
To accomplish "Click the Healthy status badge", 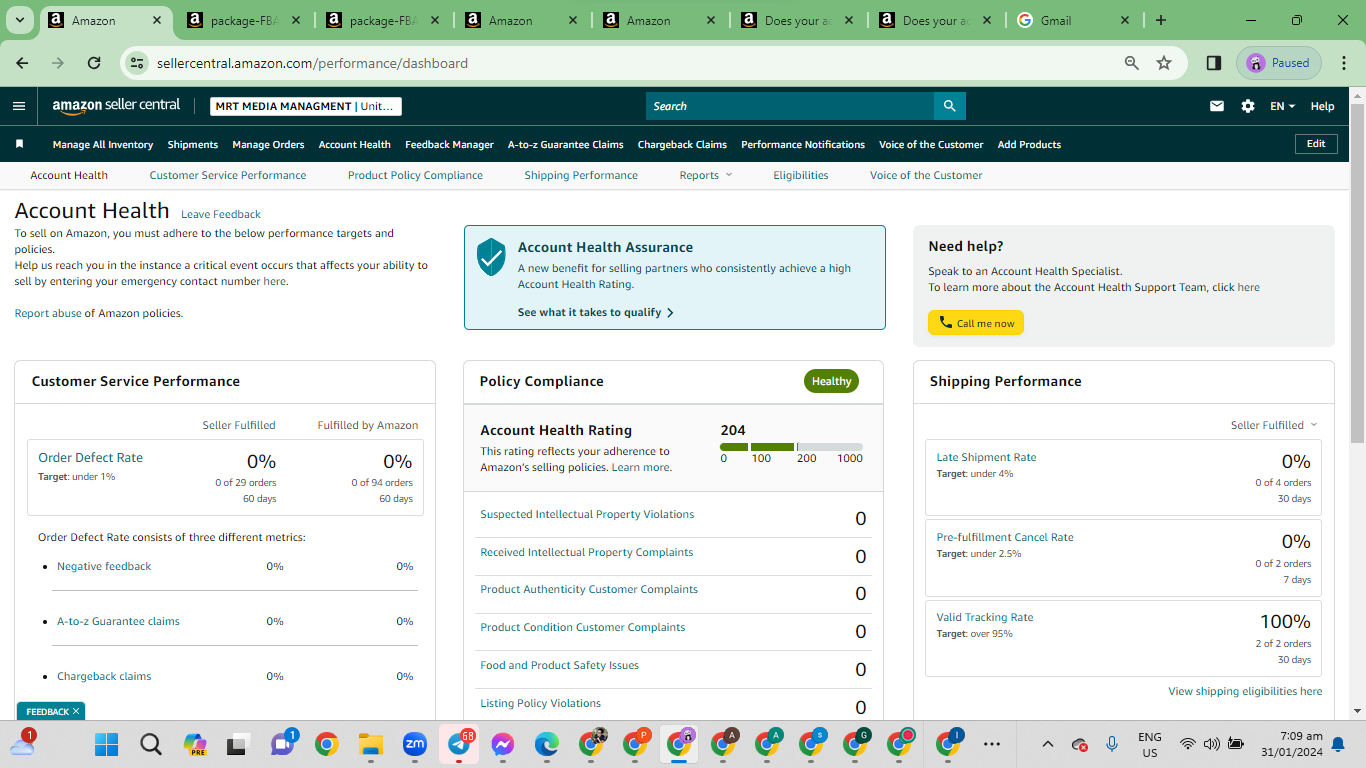I will pos(831,381).
